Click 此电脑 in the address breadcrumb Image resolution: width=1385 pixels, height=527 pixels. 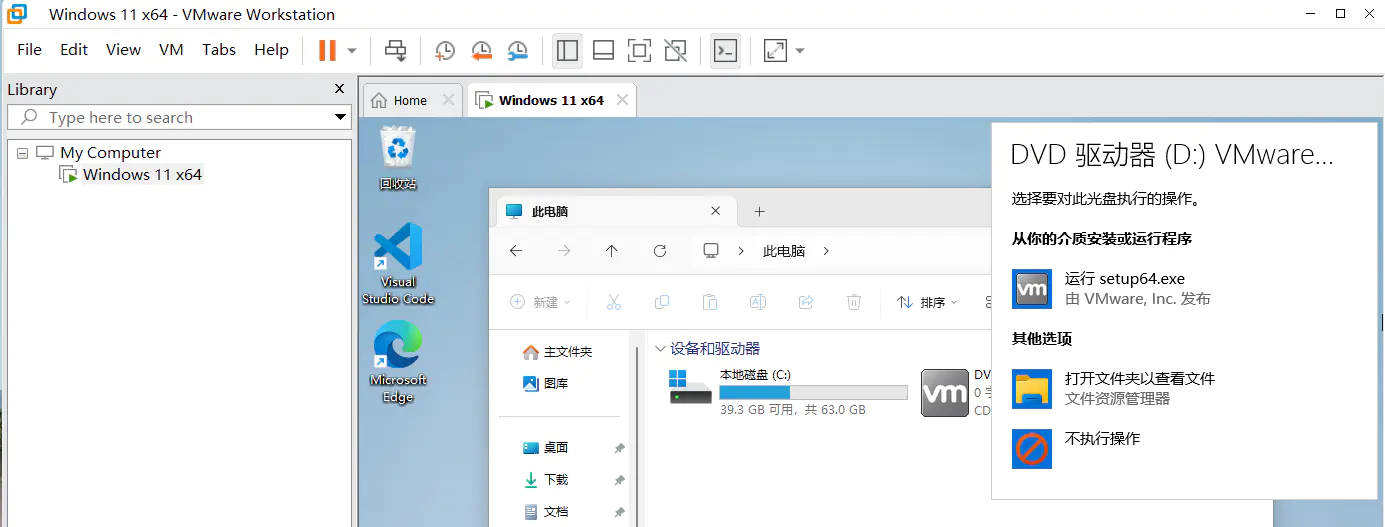coord(784,251)
